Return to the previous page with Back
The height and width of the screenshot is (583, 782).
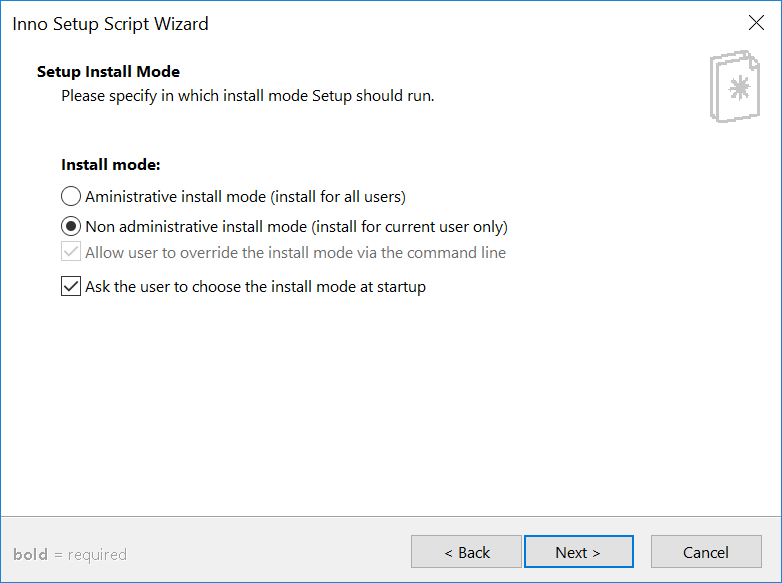click(466, 552)
